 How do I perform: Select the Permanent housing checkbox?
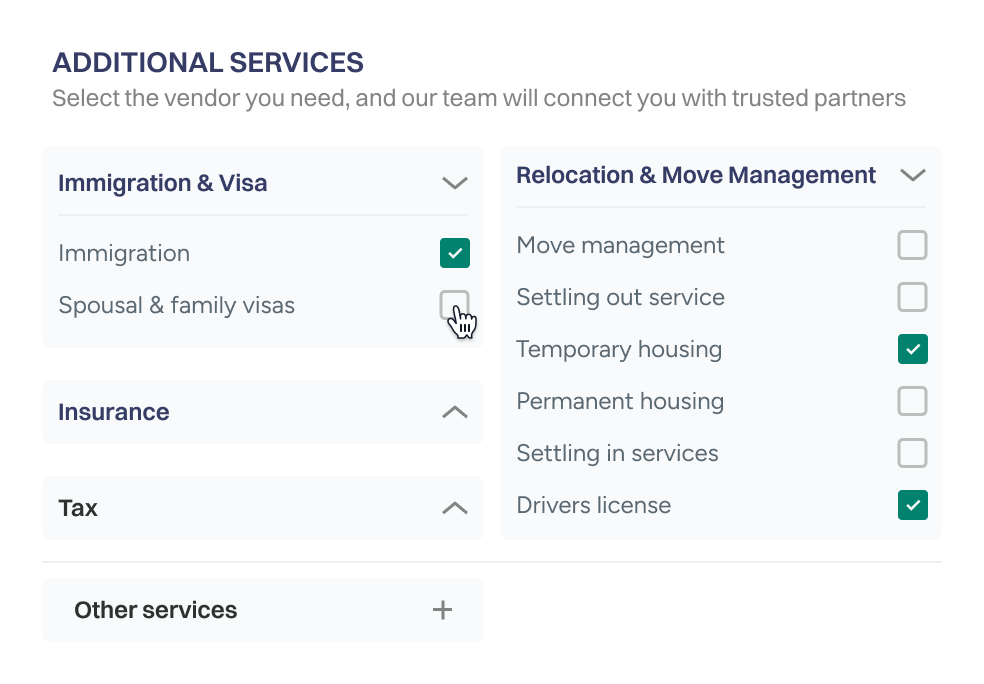tap(912, 401)
